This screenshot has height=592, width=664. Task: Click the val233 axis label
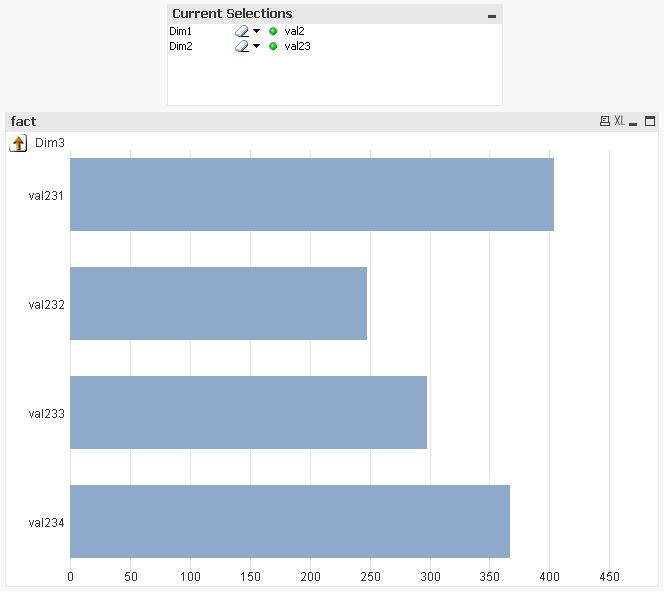[x=46, y=414]
